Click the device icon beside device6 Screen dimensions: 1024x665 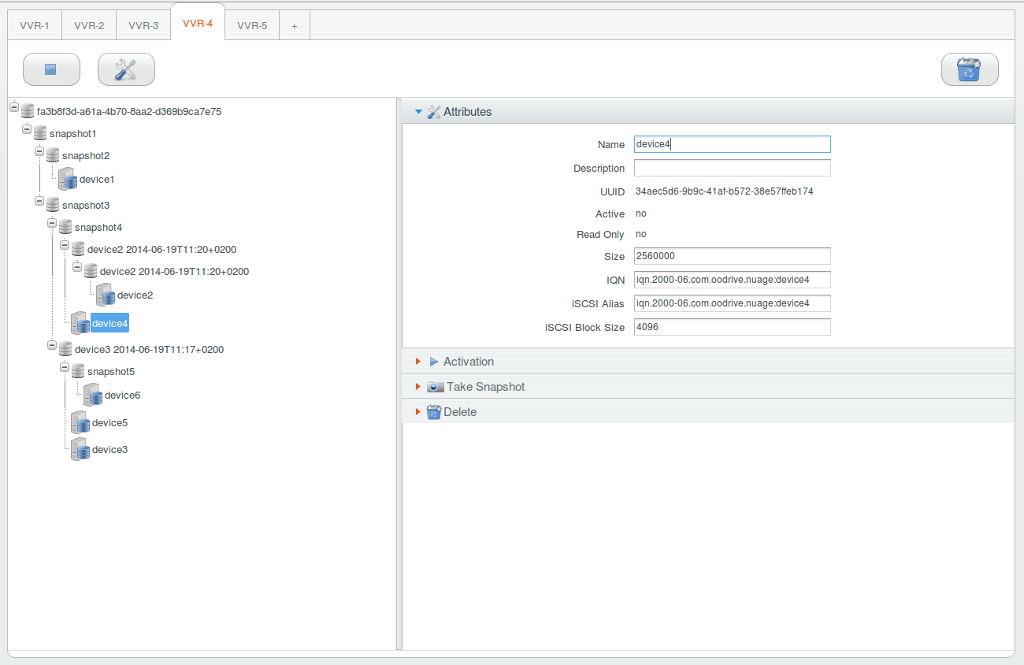[92, 395]
